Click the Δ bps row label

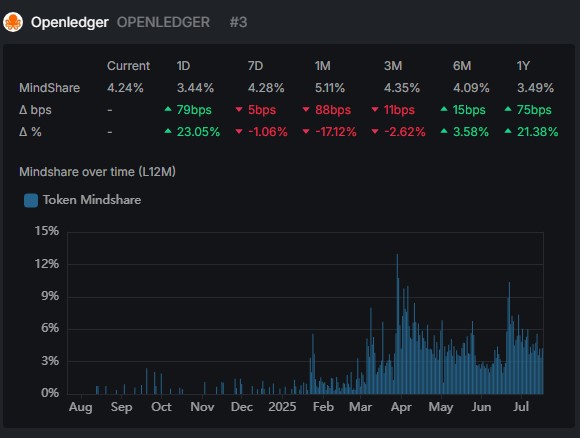pos(35,110)
